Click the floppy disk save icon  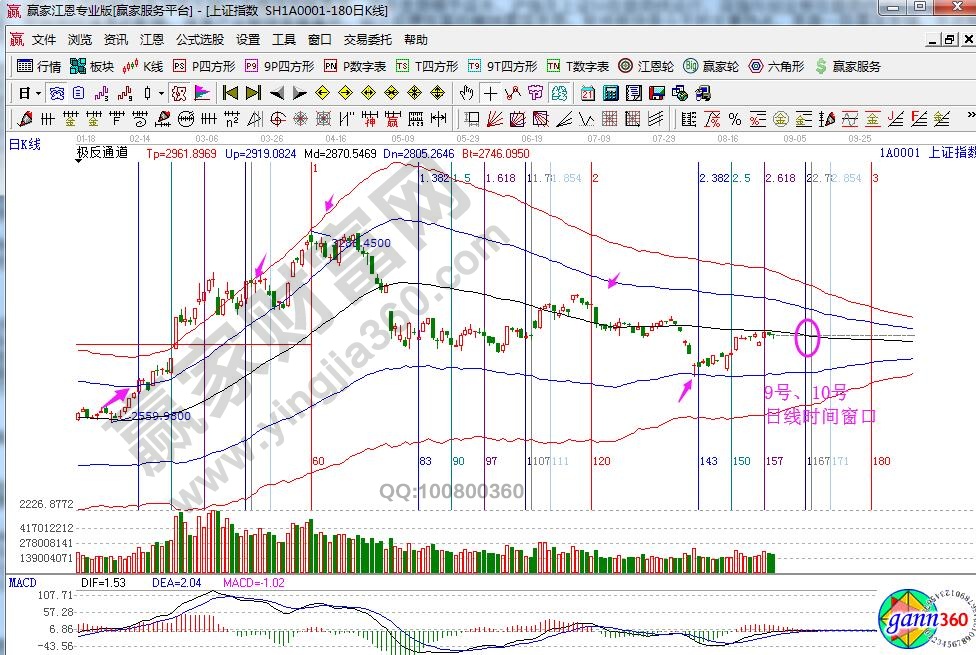point(657,93)
